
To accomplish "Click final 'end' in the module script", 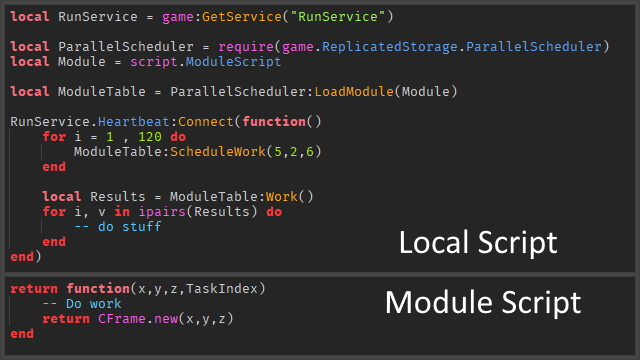I will 22,334.
